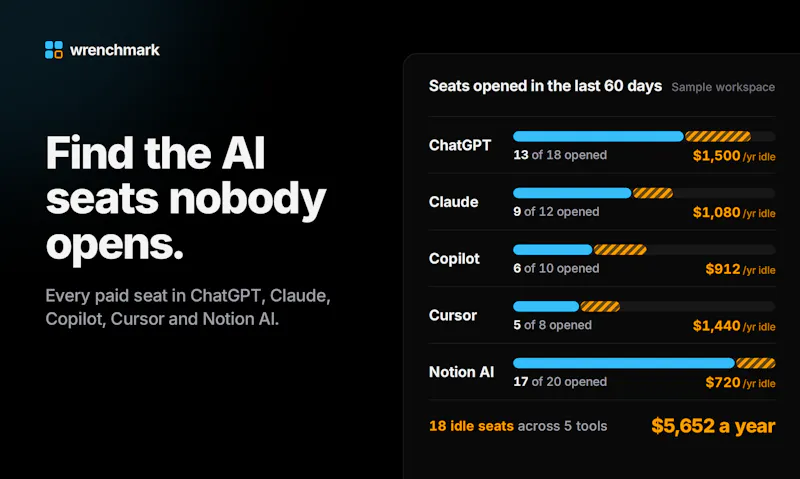Click the Copilot blue usage bar
This screenshot has height=479, width=800.
point(553,249)
